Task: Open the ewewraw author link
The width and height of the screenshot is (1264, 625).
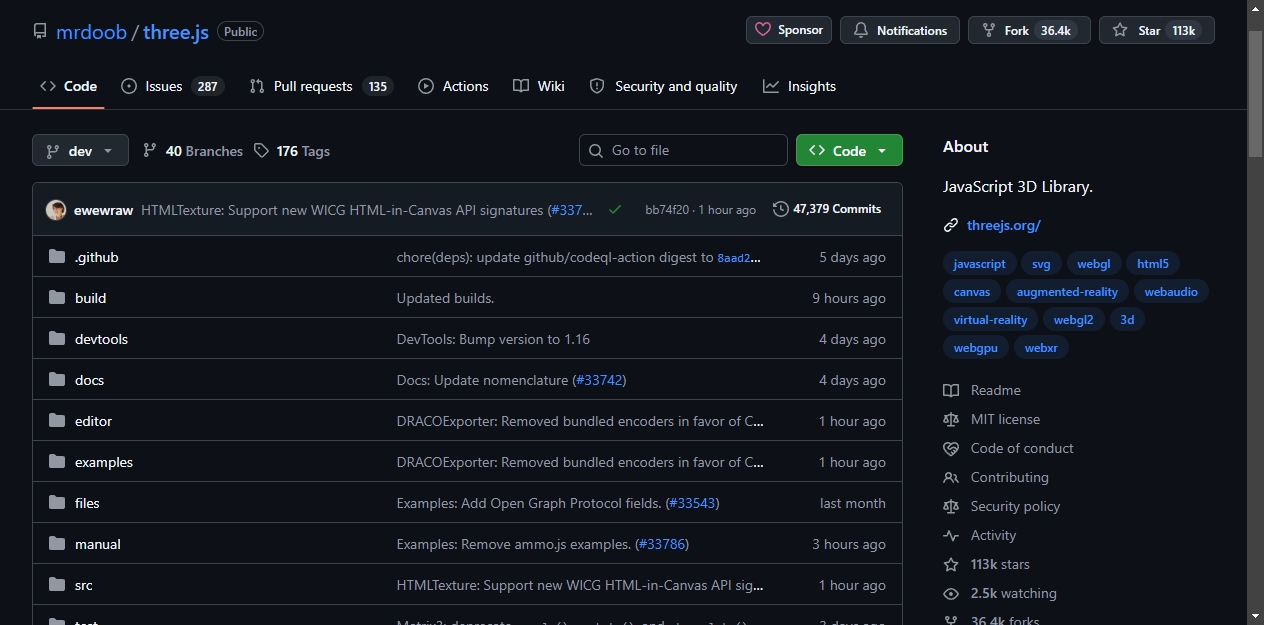Action: (104, 210)
